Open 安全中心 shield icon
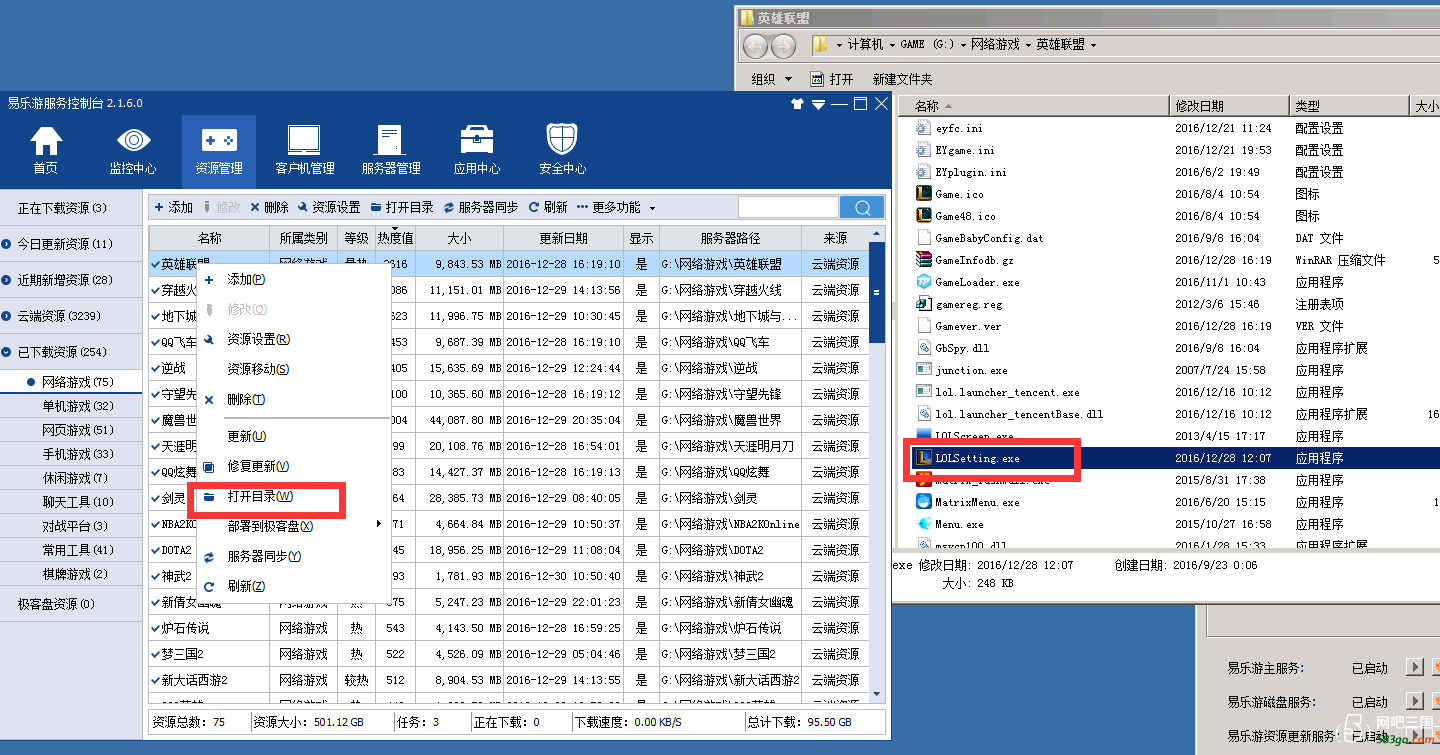Image resolution: width=1440 pixels, height=755 pixels. 562,150
